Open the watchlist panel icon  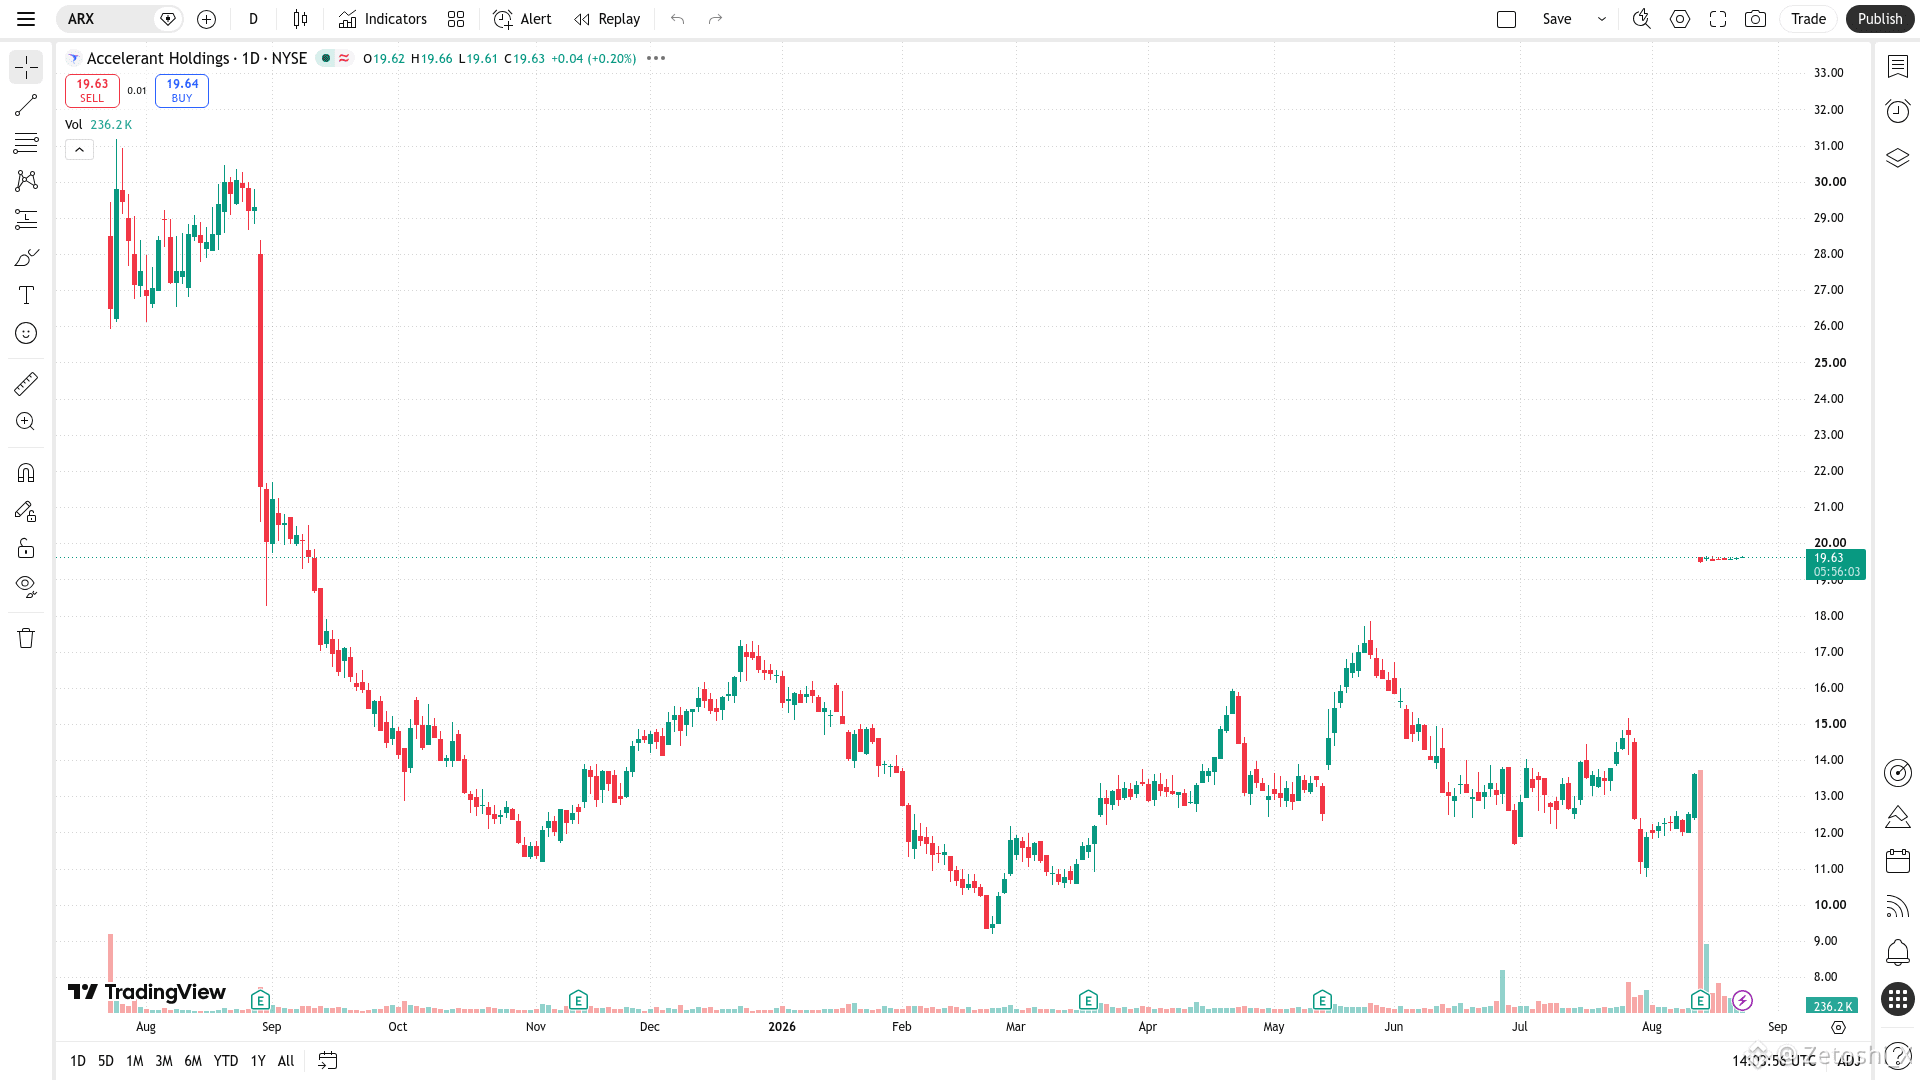point(1897,66)
